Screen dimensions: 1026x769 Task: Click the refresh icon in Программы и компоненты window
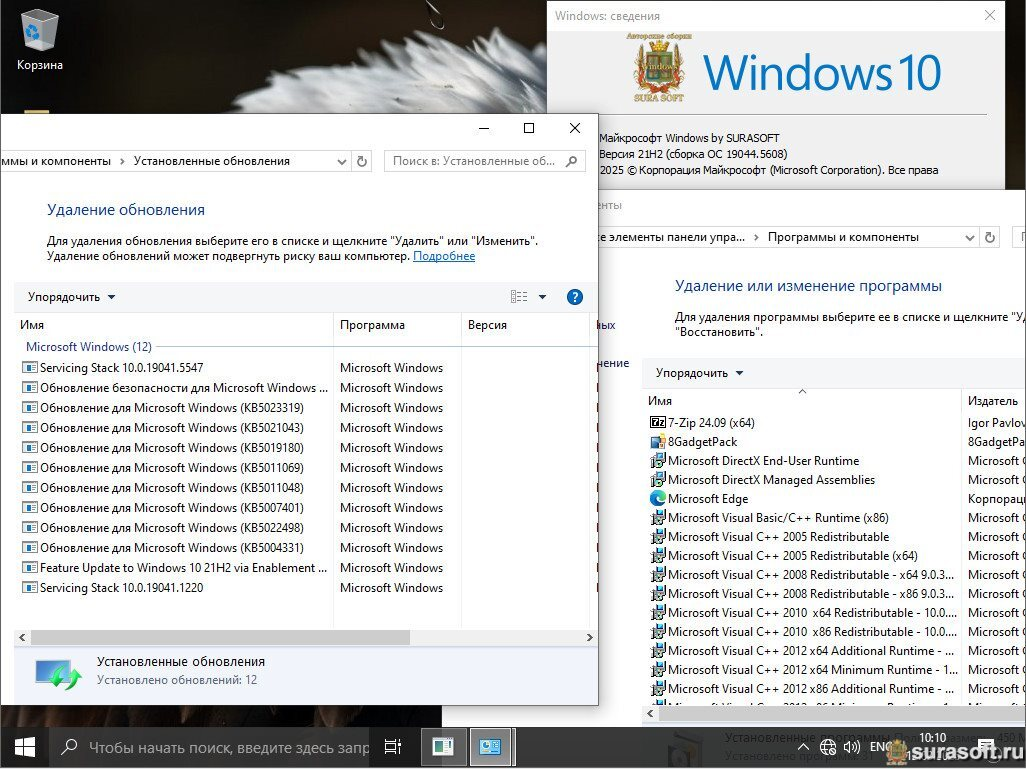point(990,238)
